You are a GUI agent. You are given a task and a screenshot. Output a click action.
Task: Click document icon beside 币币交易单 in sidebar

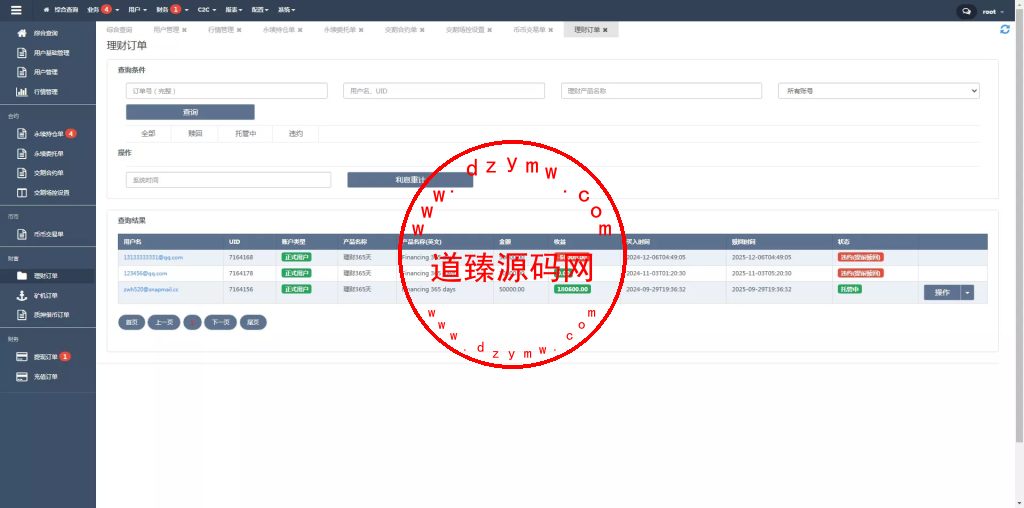pos(22,234)
